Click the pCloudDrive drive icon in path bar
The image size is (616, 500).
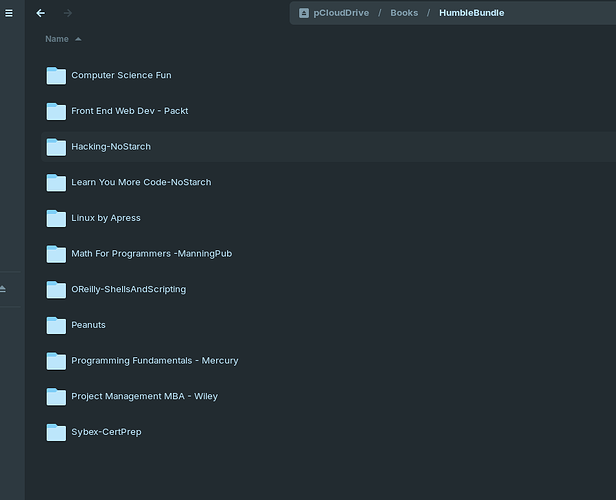[x=304, y=13]
